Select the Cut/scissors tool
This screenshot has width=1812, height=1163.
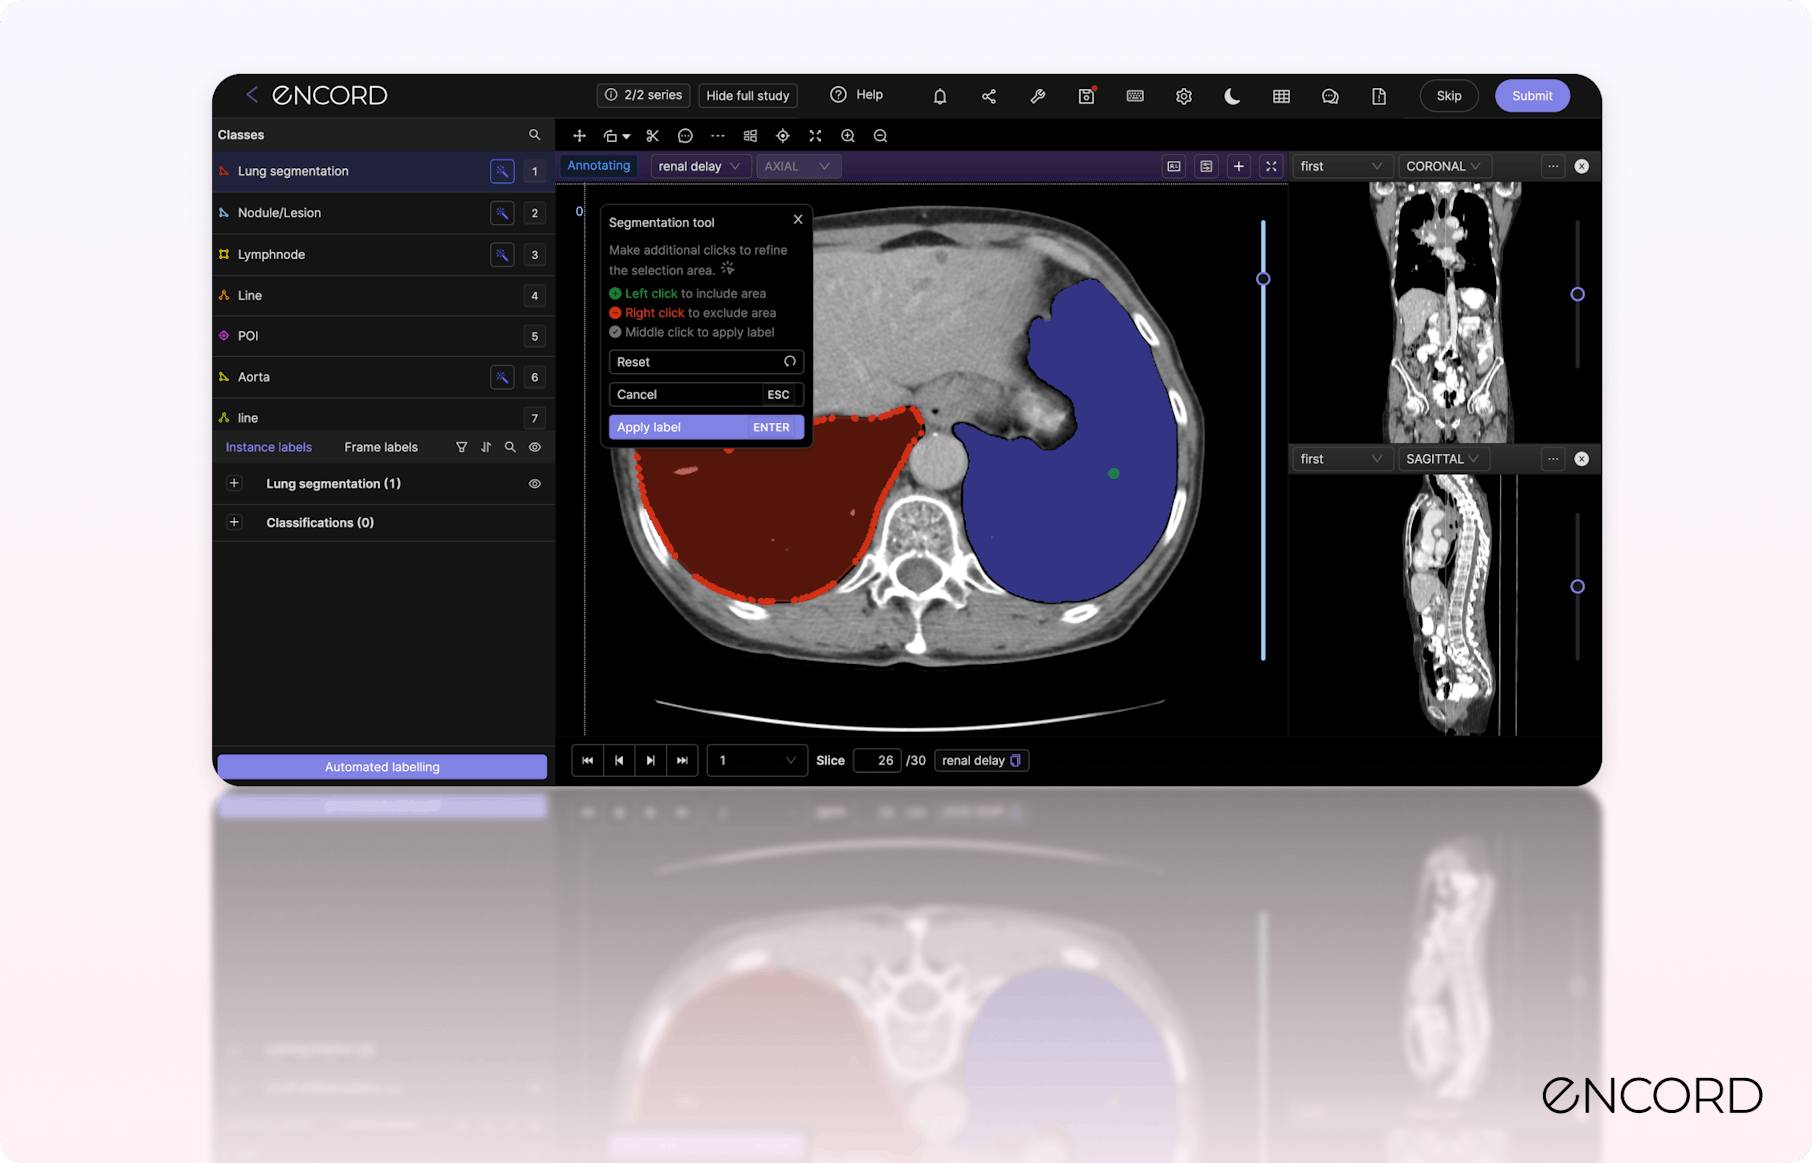[x=652, y=135]
